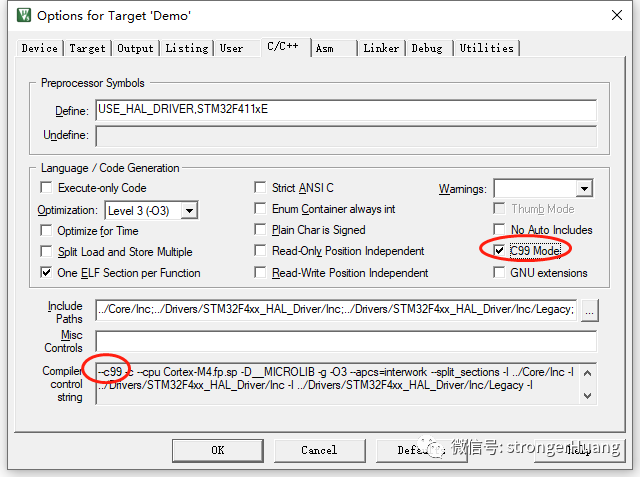Click the Undefine input field
Screen dimensions: 640x477
click(x=346, y=136)
